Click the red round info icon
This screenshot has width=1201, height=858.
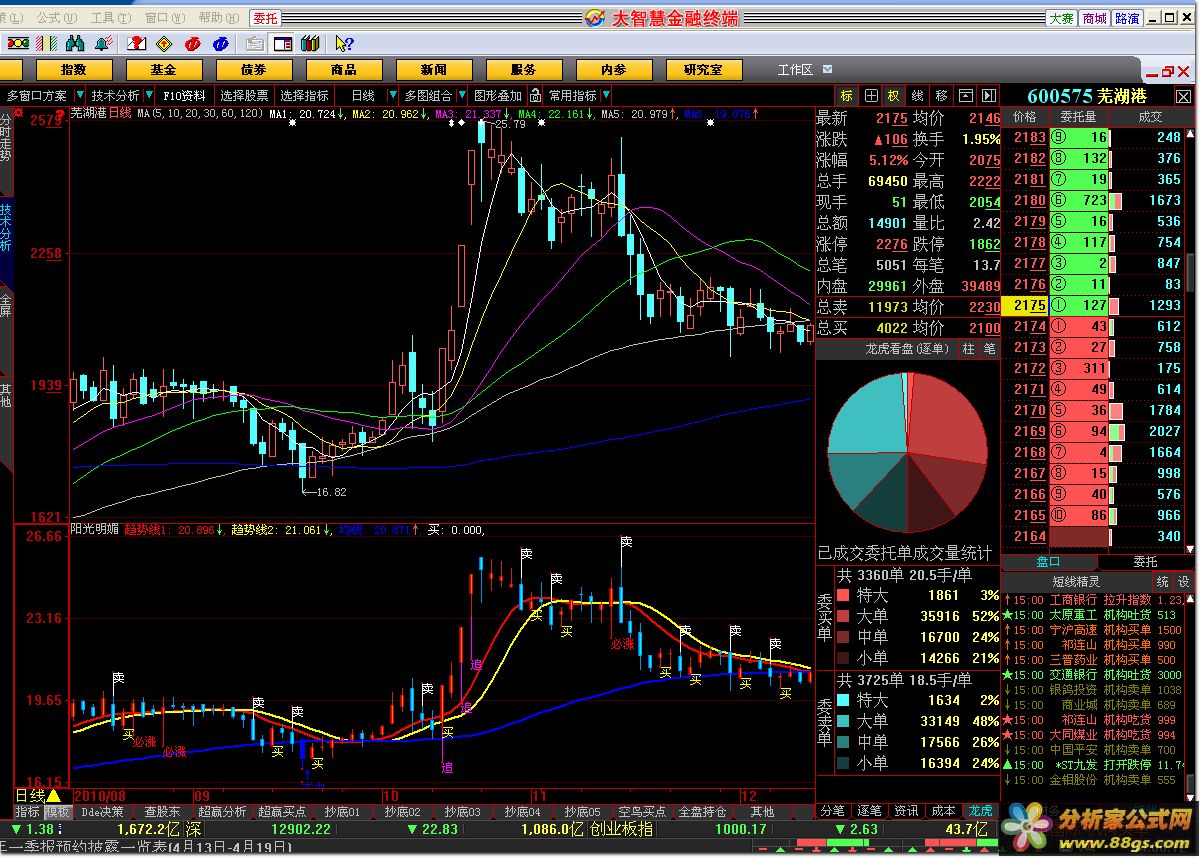(x=193, y=43)
